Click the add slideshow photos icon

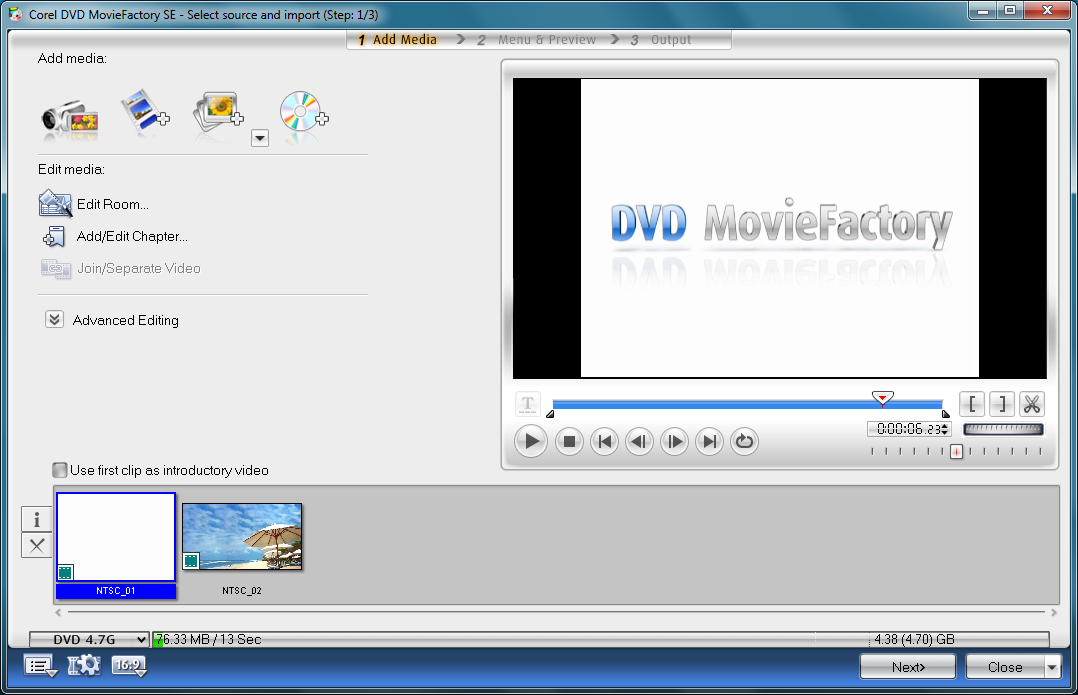[218, 112]
